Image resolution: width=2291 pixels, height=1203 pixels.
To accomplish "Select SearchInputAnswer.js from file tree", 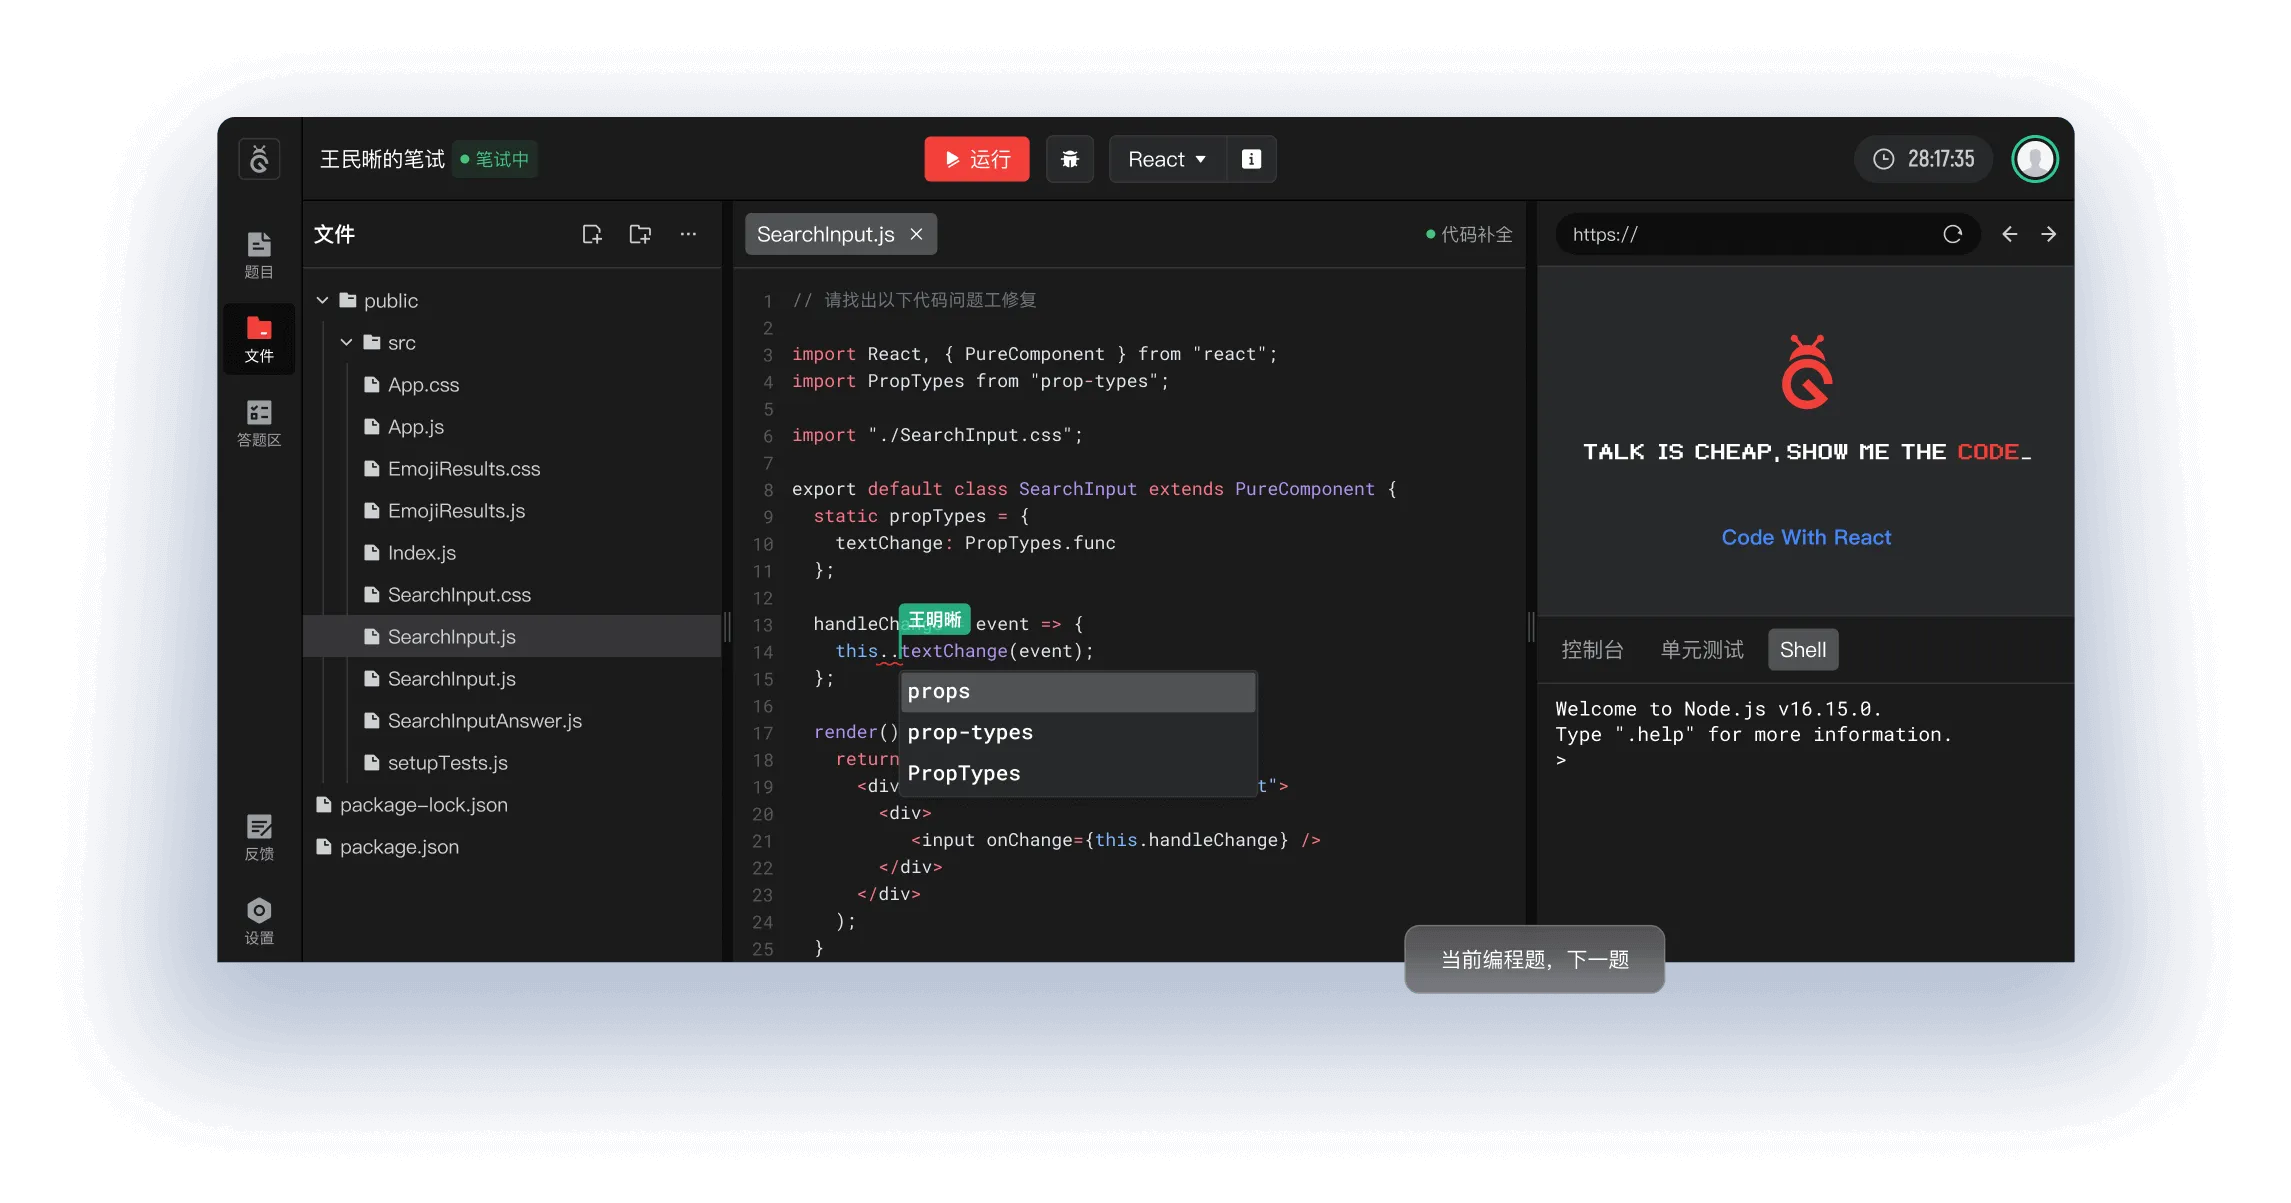I will (x=483, y=720).
